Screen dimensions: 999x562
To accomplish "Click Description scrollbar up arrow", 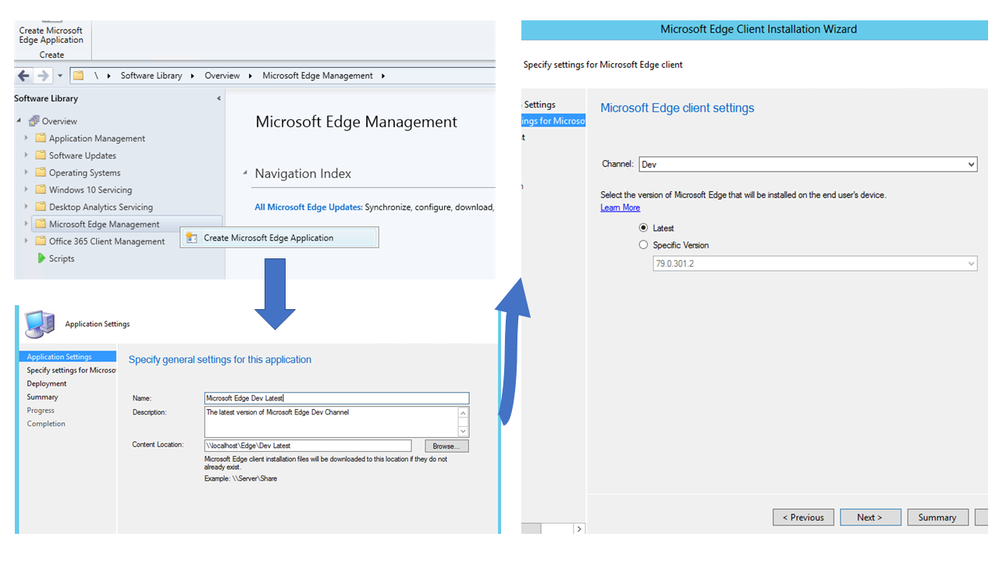I will (463, 413).
